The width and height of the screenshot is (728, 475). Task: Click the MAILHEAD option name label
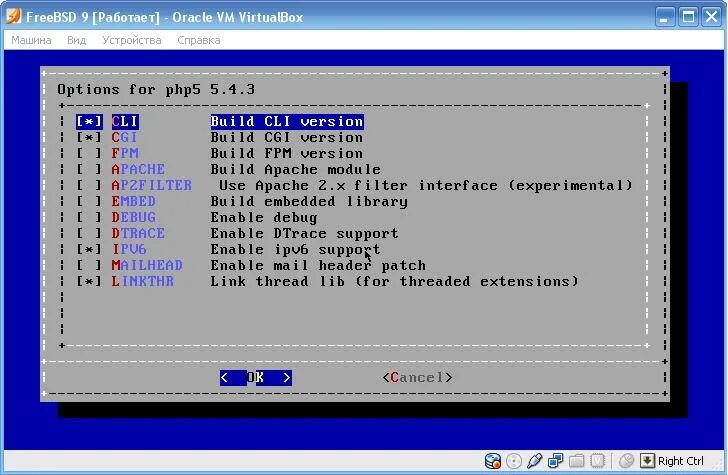pos(147,265)
